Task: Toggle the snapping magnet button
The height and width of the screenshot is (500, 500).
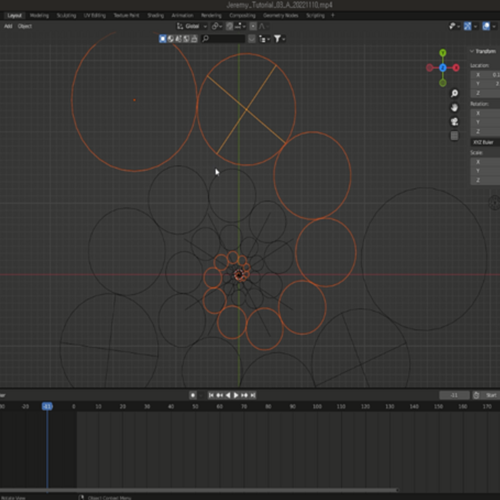Action: pyautogui.click(x=229, y=26)
